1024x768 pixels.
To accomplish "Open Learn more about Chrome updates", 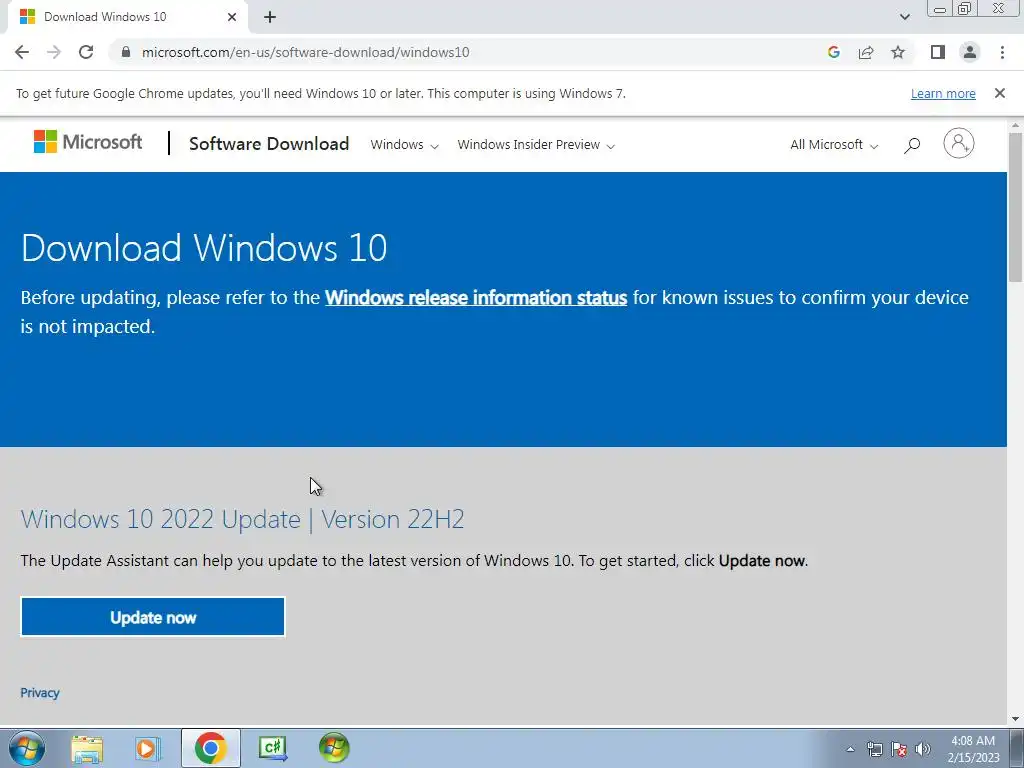I will tap(943, 93).
